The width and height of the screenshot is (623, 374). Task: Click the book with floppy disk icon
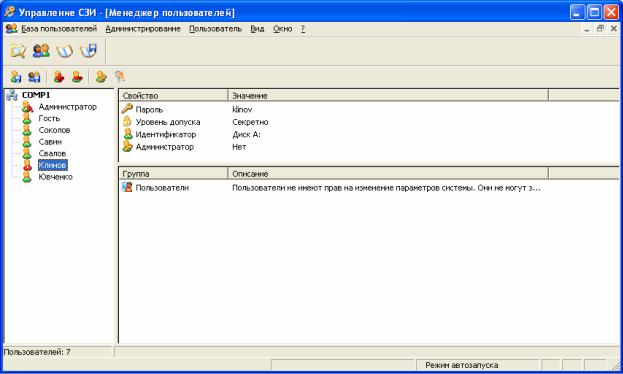click(89, 51)
